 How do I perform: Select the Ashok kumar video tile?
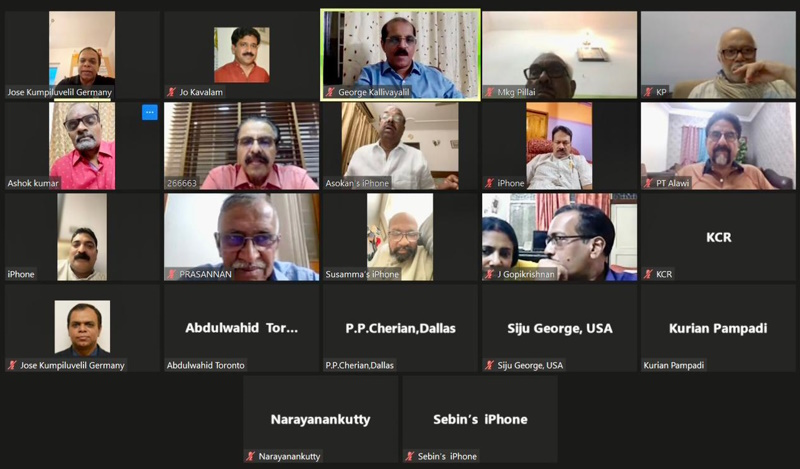[82, 146]
